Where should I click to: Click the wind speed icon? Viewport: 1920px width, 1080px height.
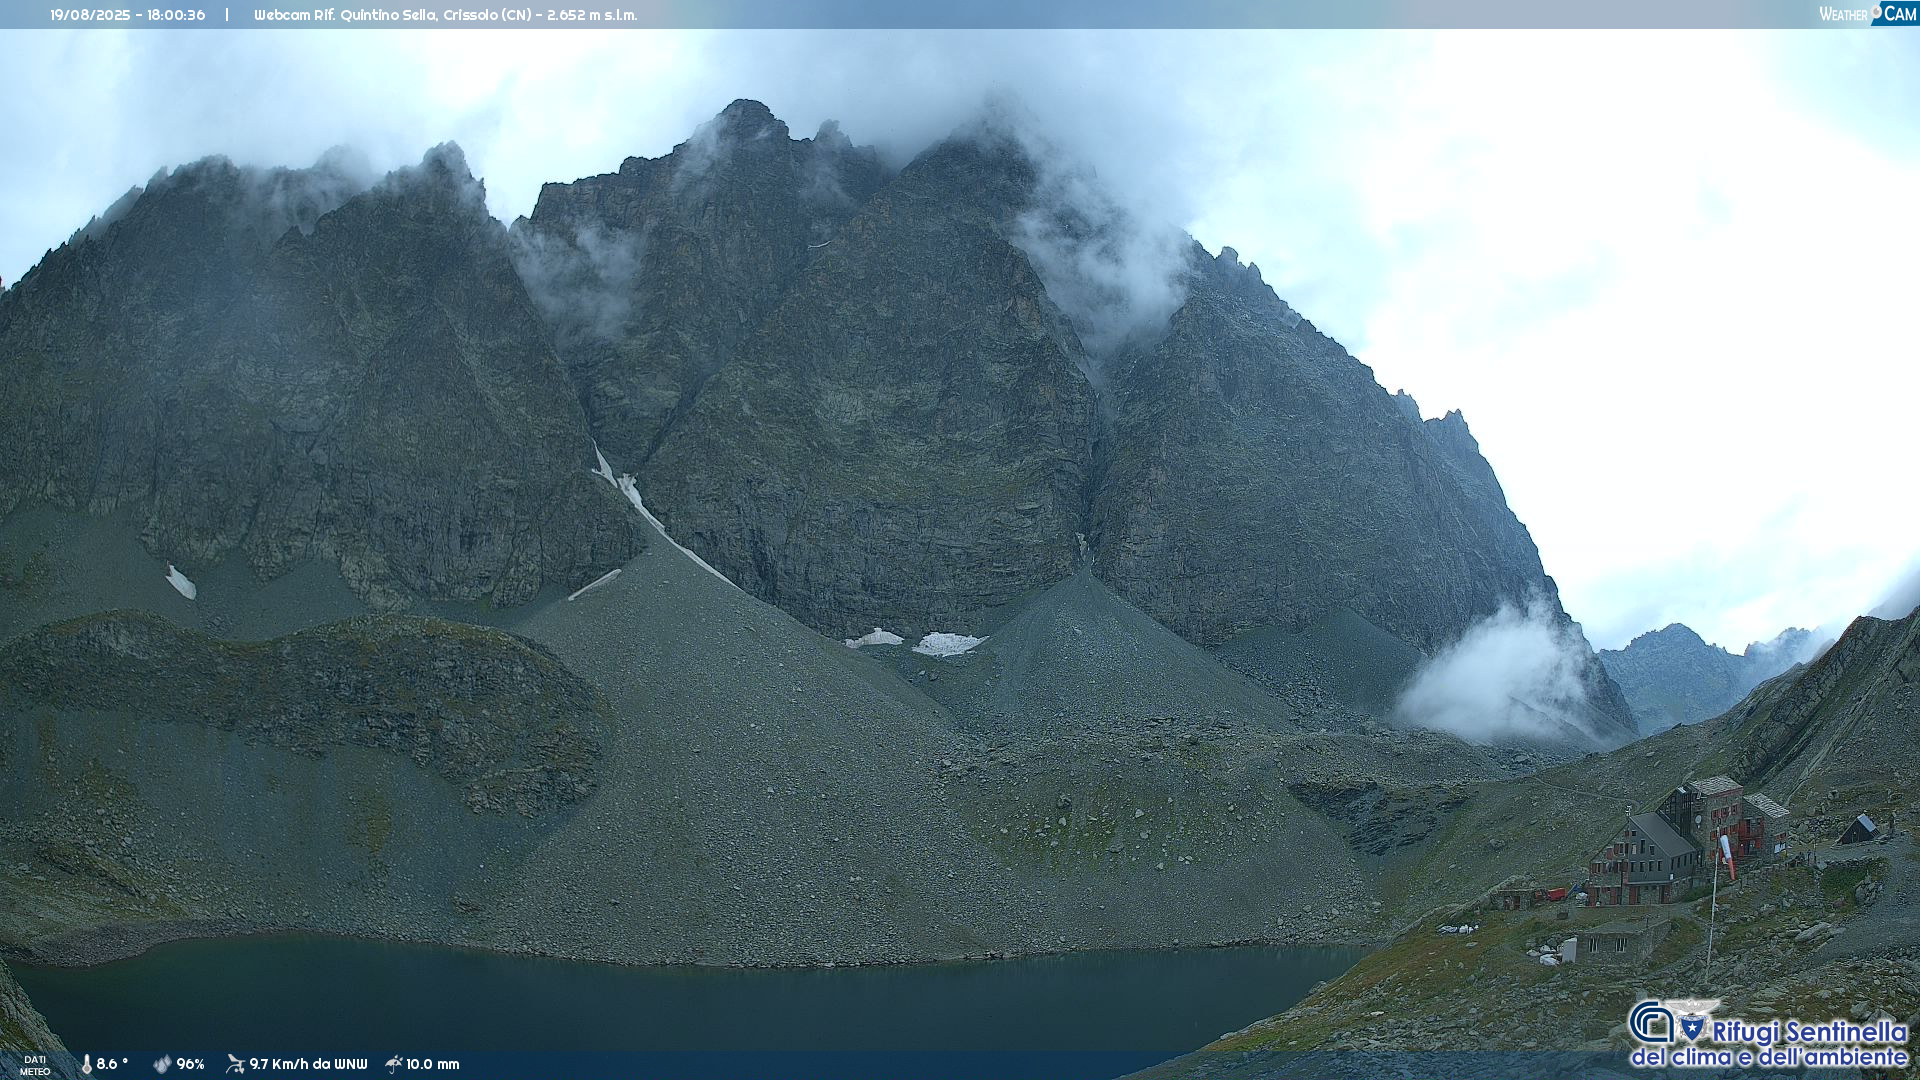(235, 1064)
